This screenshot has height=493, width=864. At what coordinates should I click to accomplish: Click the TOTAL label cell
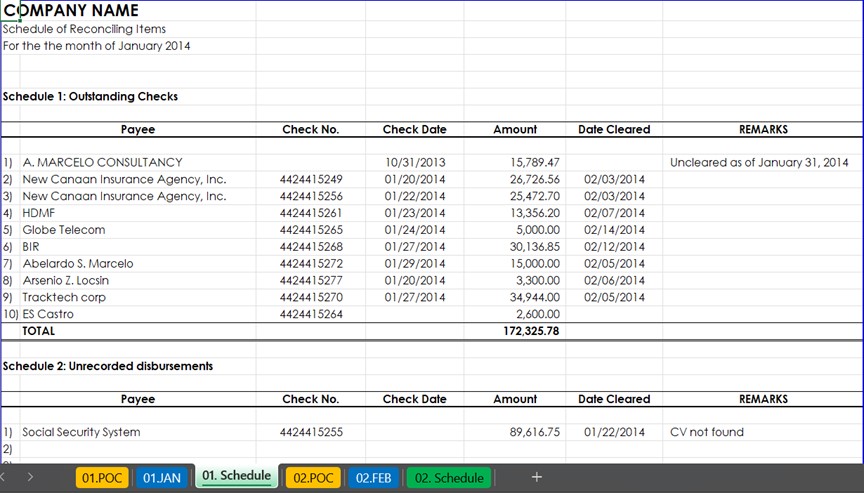click(x=39, y=331)
